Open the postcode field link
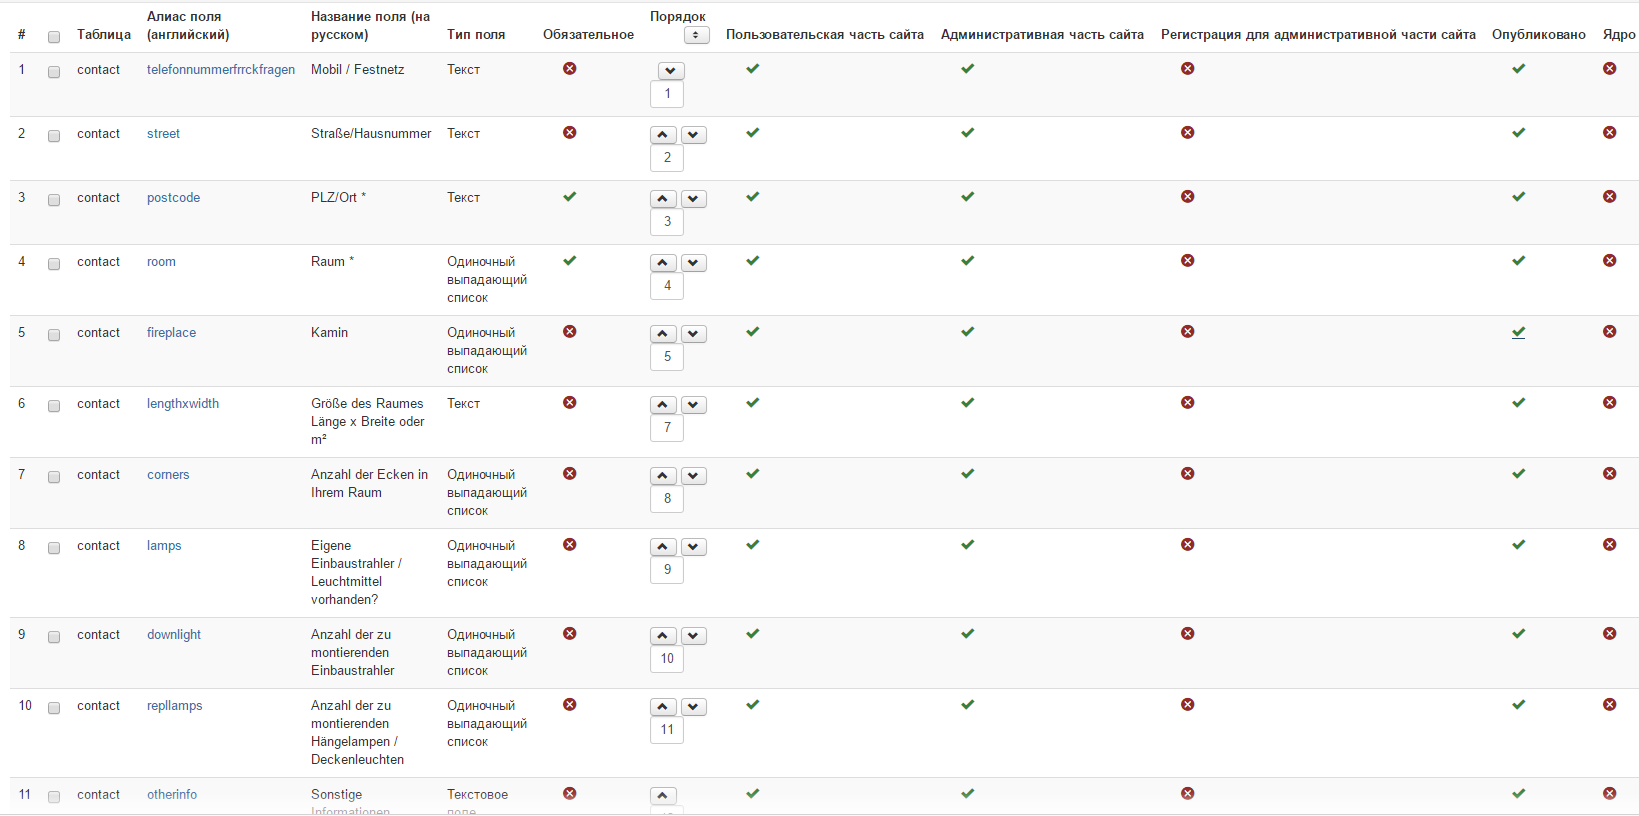Screen dimensions: 1639x816 (x=173, y=198)
